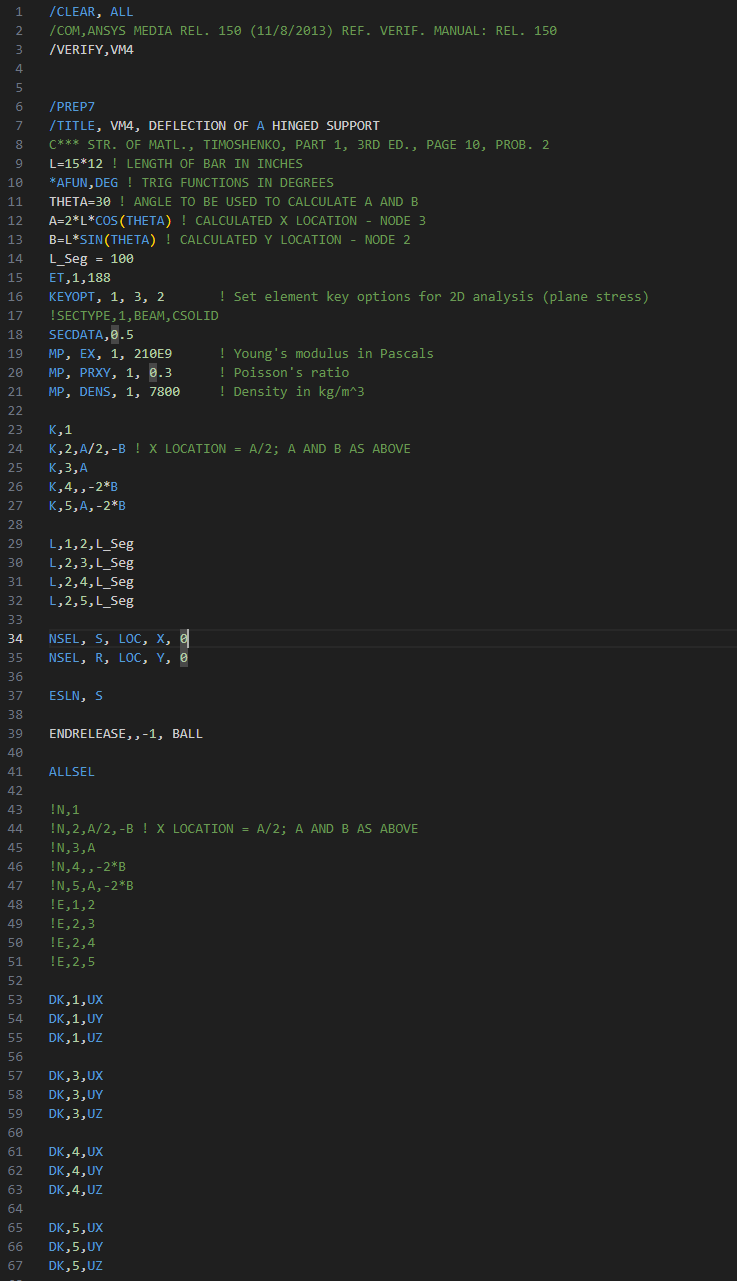Click the NSEL, R, LOC, Y line

coord(119,658)
